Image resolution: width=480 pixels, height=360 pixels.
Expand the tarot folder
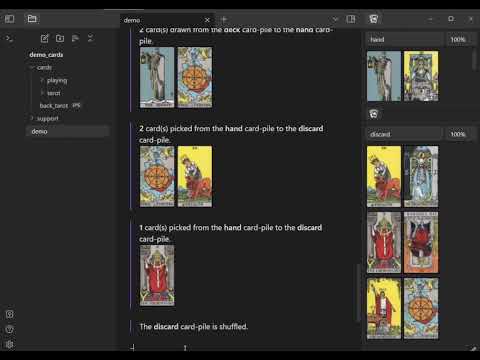coord(54,93)
